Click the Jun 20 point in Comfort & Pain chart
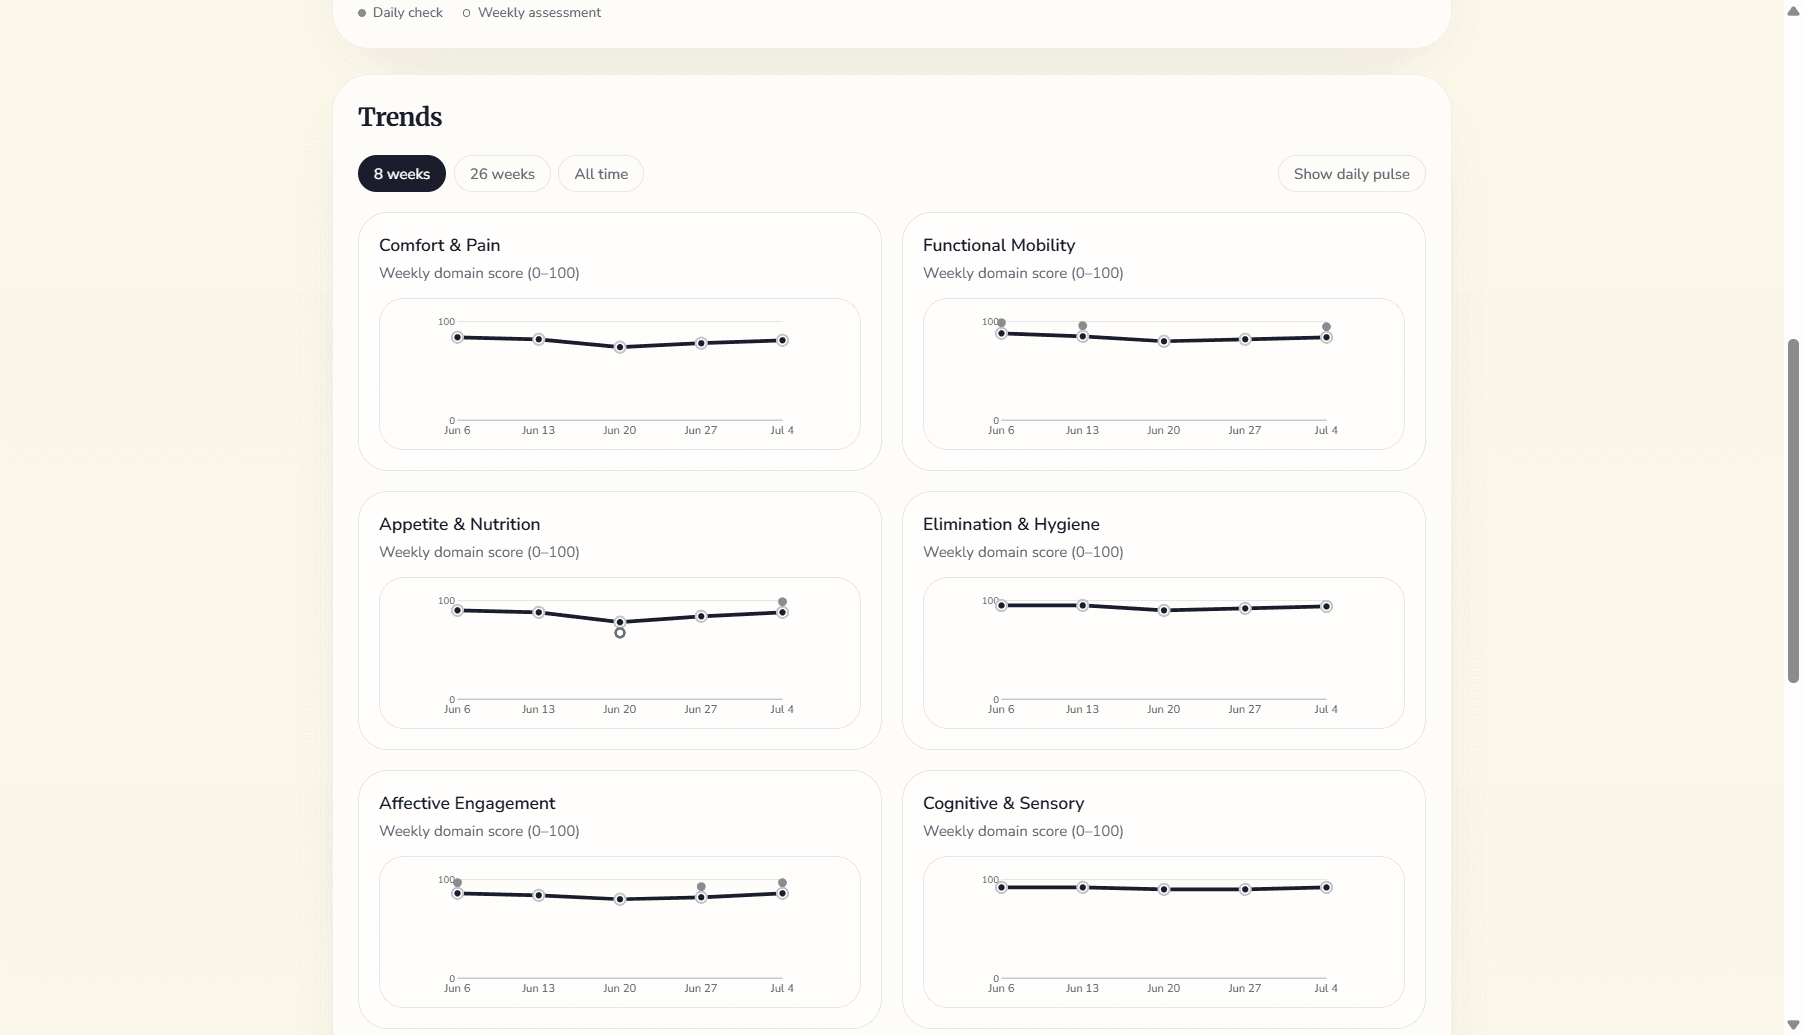 tap(620, 347)
